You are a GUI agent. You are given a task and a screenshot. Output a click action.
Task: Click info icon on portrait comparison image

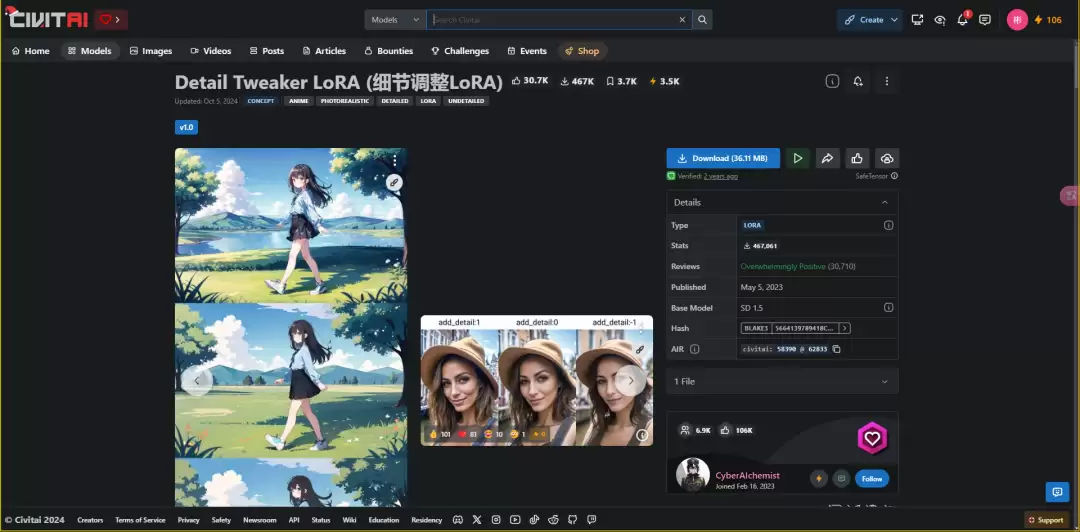click(642, 435)
